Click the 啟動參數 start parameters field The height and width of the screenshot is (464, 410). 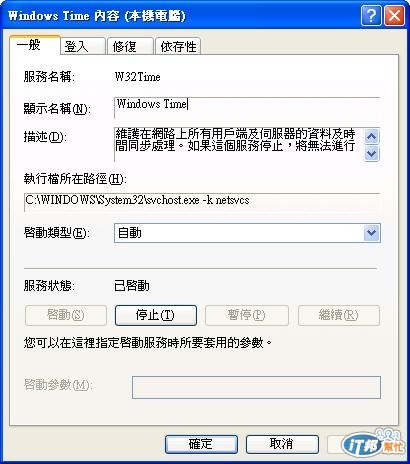[x=256, y=387]
